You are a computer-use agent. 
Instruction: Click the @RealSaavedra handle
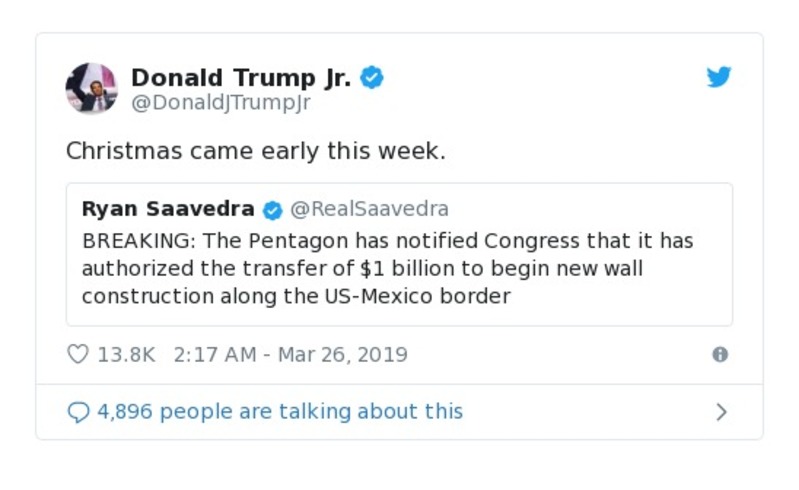pos(369,209)
